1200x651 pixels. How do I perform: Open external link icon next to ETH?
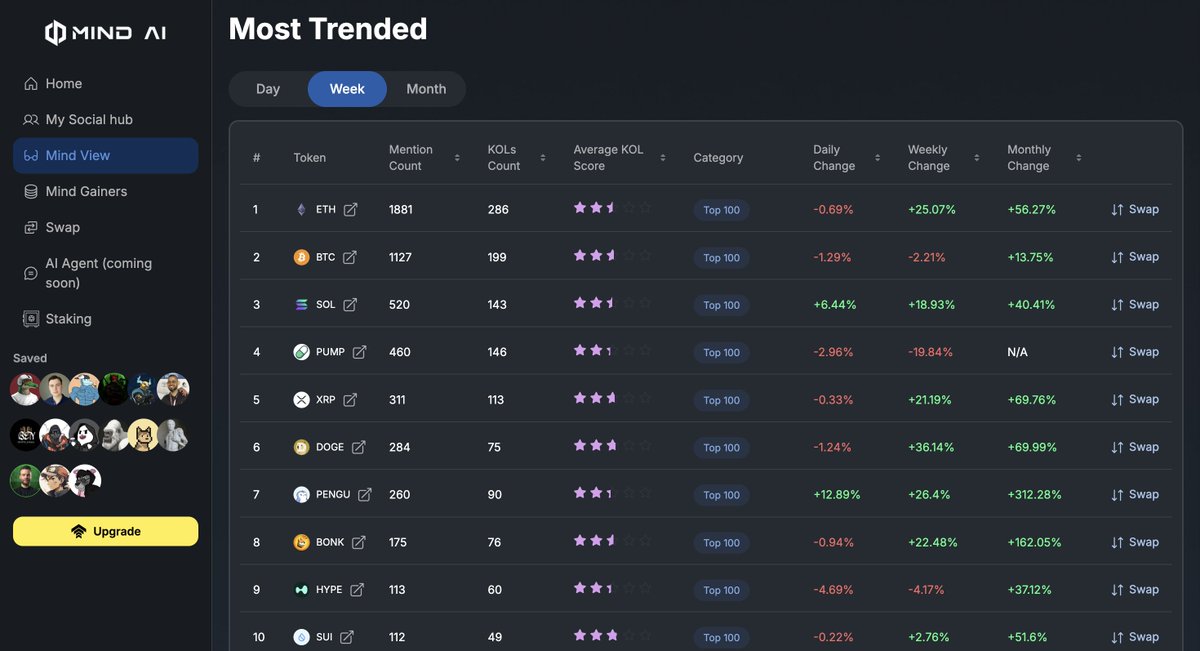[x=350, y=210]
